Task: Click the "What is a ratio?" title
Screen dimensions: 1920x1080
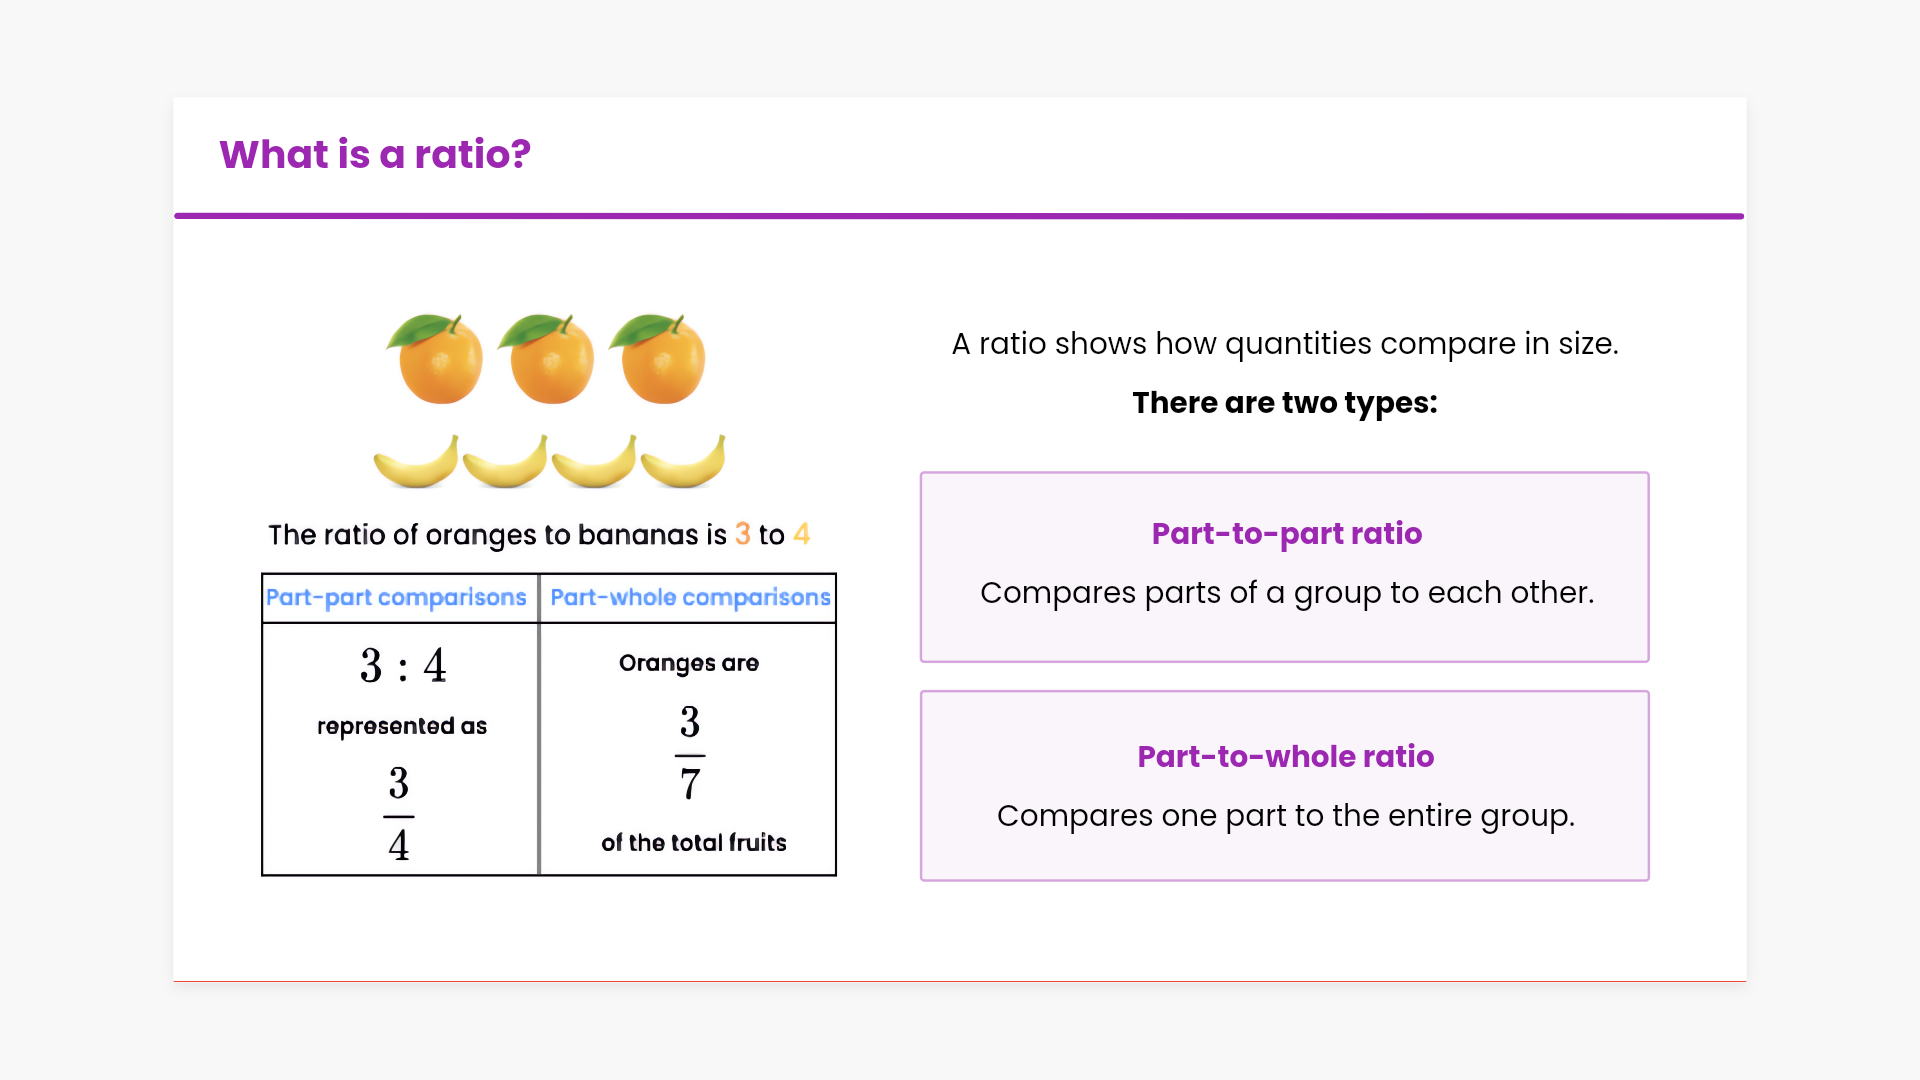Action: [375, 155]
